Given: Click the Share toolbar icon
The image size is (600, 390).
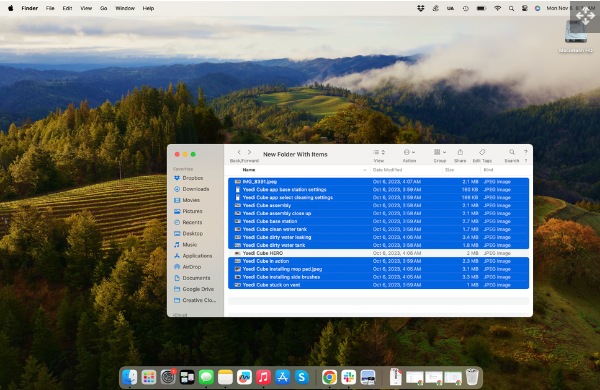Looking at the screenshot, I should (x=460, y=152).
